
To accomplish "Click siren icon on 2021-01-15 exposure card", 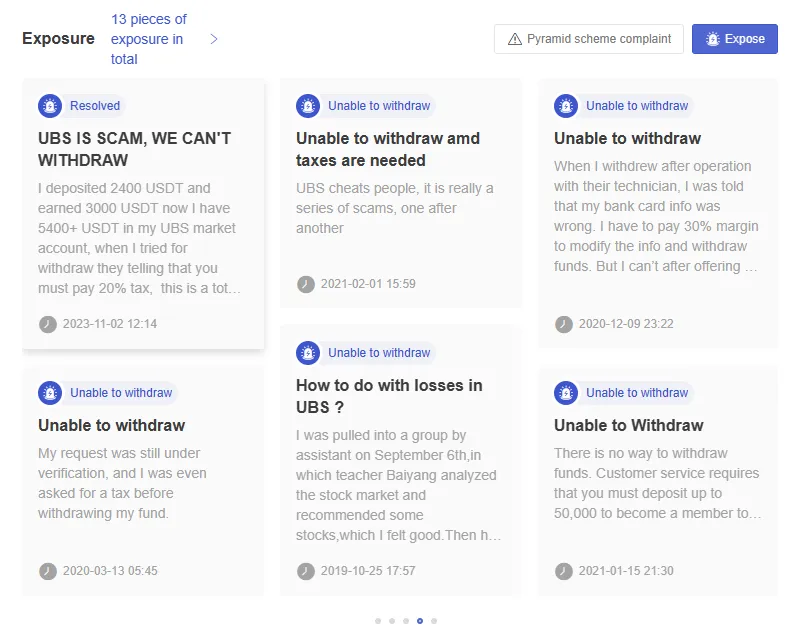I will coord(566,393).
